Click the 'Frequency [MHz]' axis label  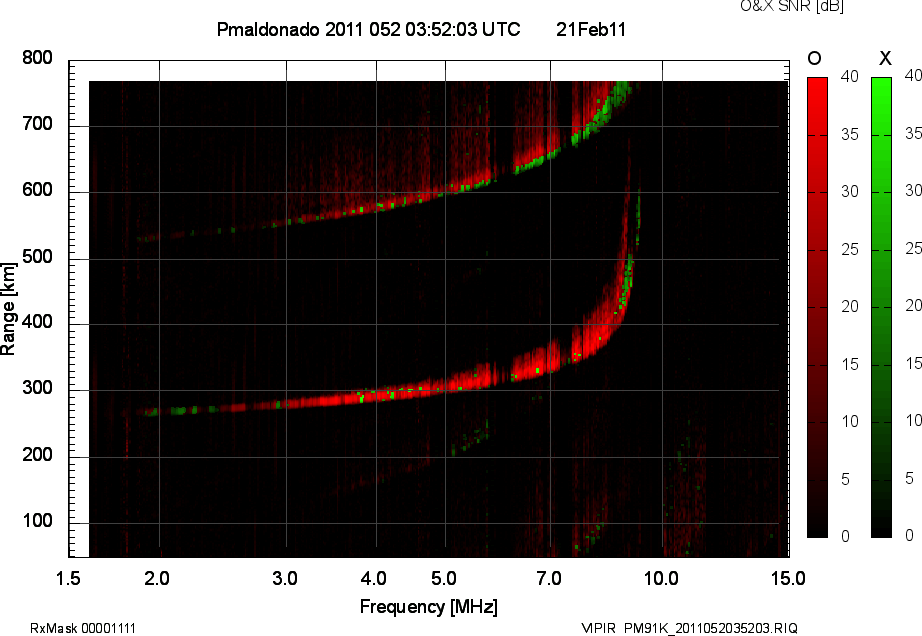tap(429, 607)
